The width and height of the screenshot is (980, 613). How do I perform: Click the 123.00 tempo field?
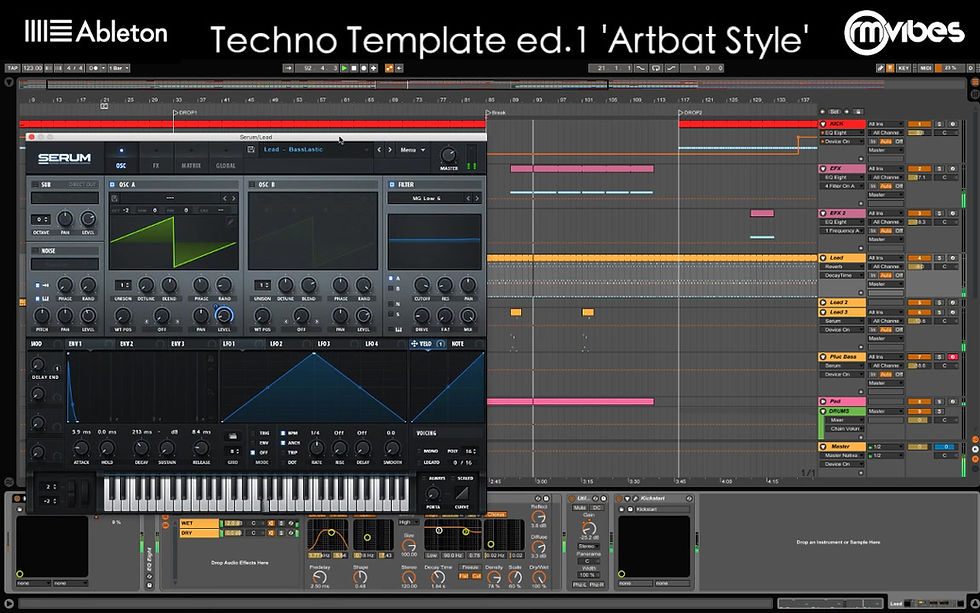click(x=32, y=67)
